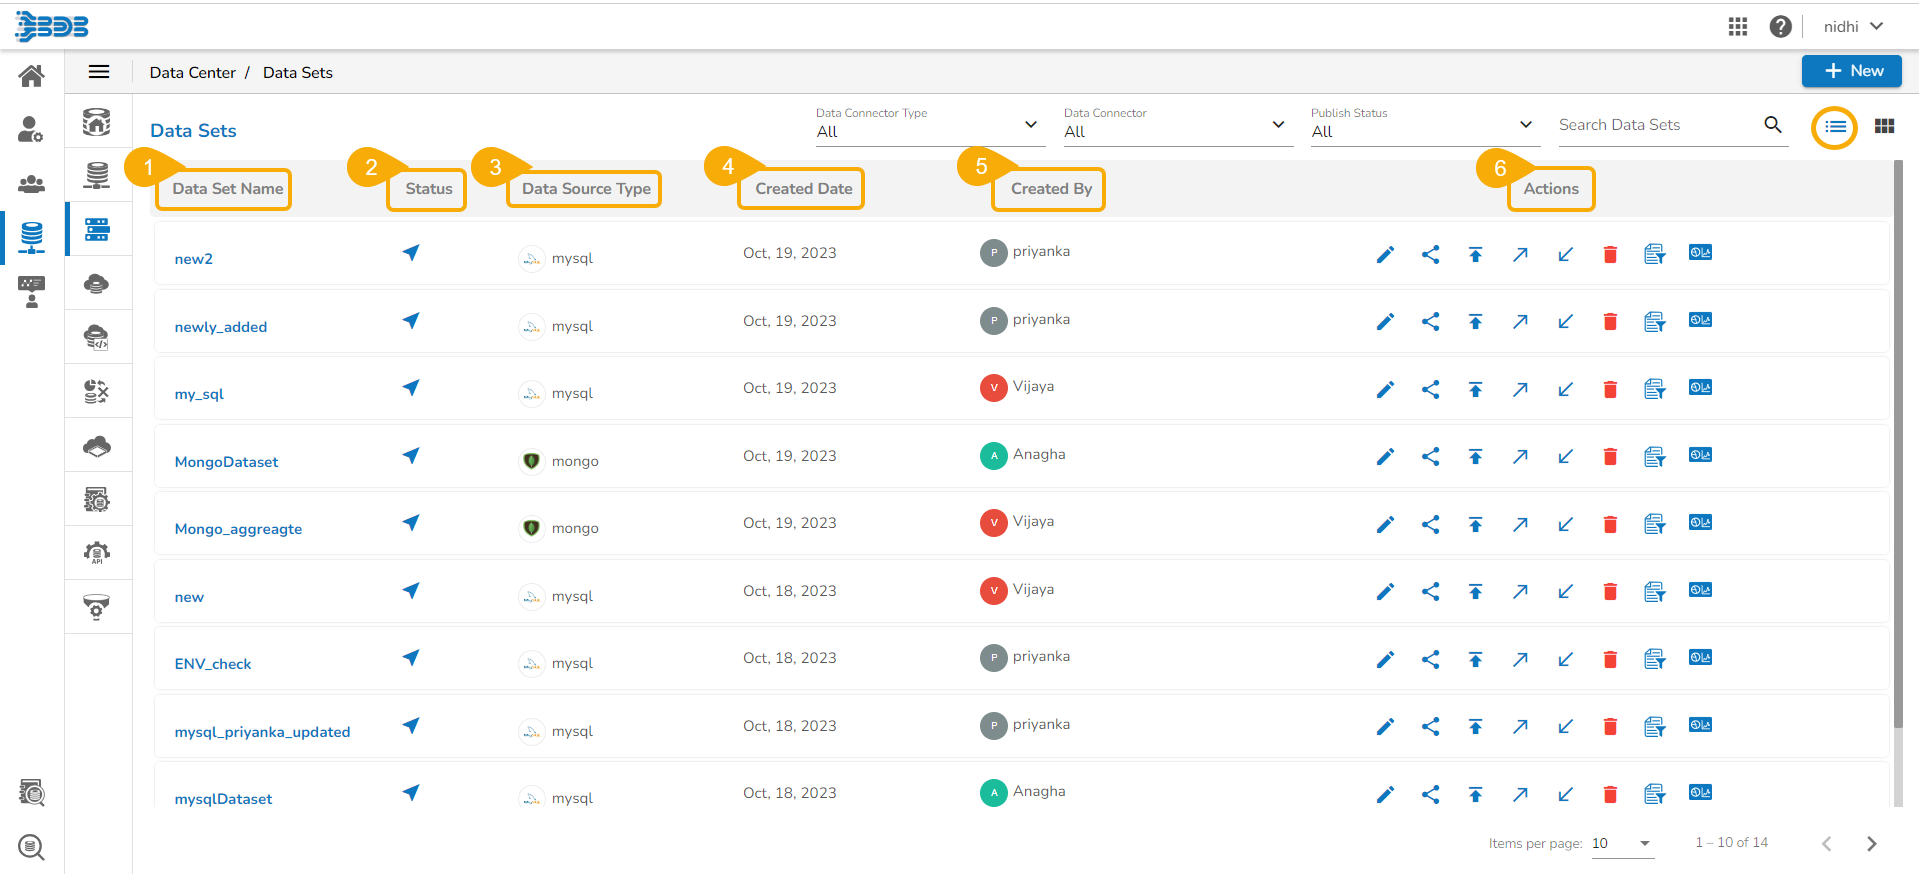Open the apps grid icon in header
This screenshot has width=1919, height=874.
[x=1738, y=27]
